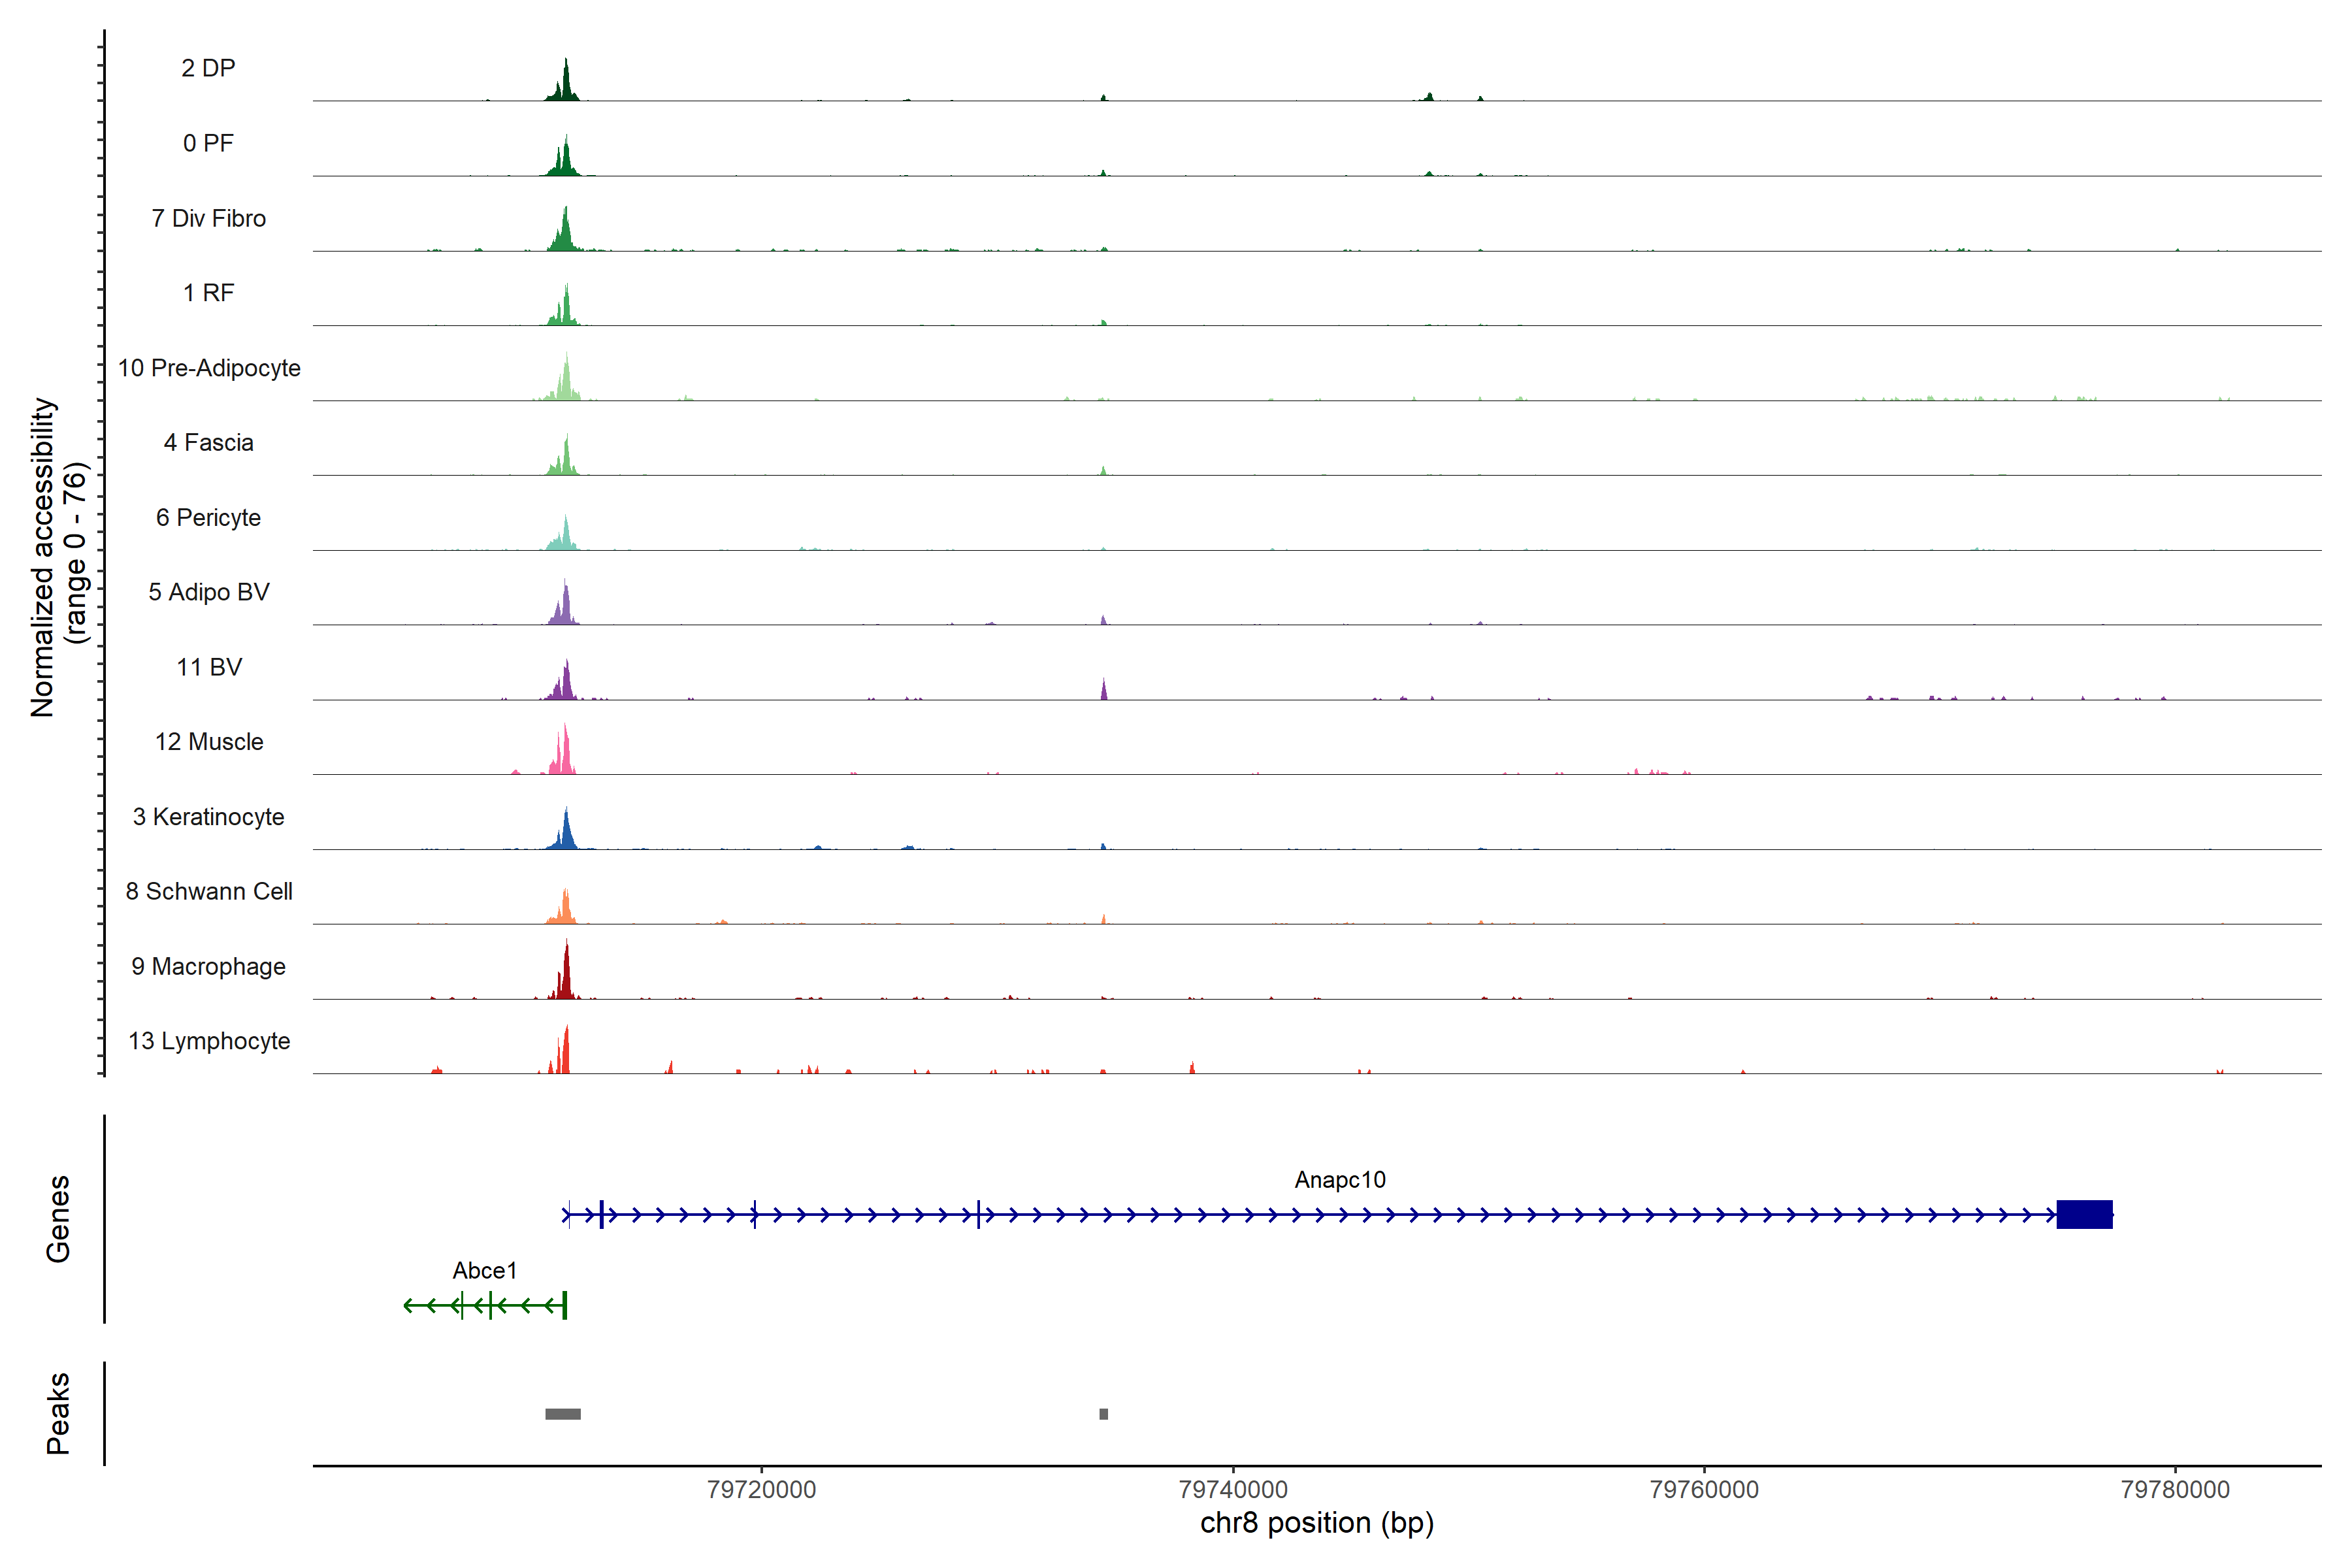Click the chr8 position (bp) axis title
This screenshot has width=2352, height=1568.
click(x=1316, y=1523)
